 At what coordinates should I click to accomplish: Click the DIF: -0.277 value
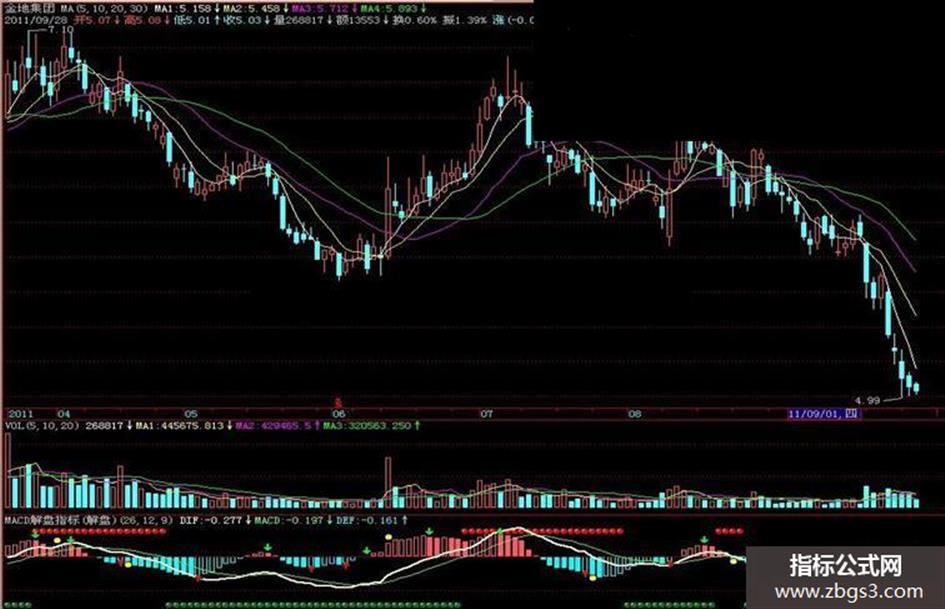(x=210, y=519)
